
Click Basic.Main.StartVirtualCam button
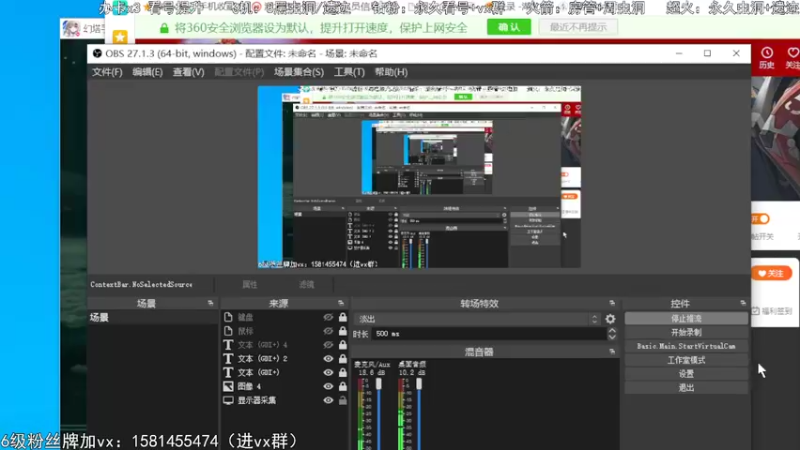click(x=686, y=346)
